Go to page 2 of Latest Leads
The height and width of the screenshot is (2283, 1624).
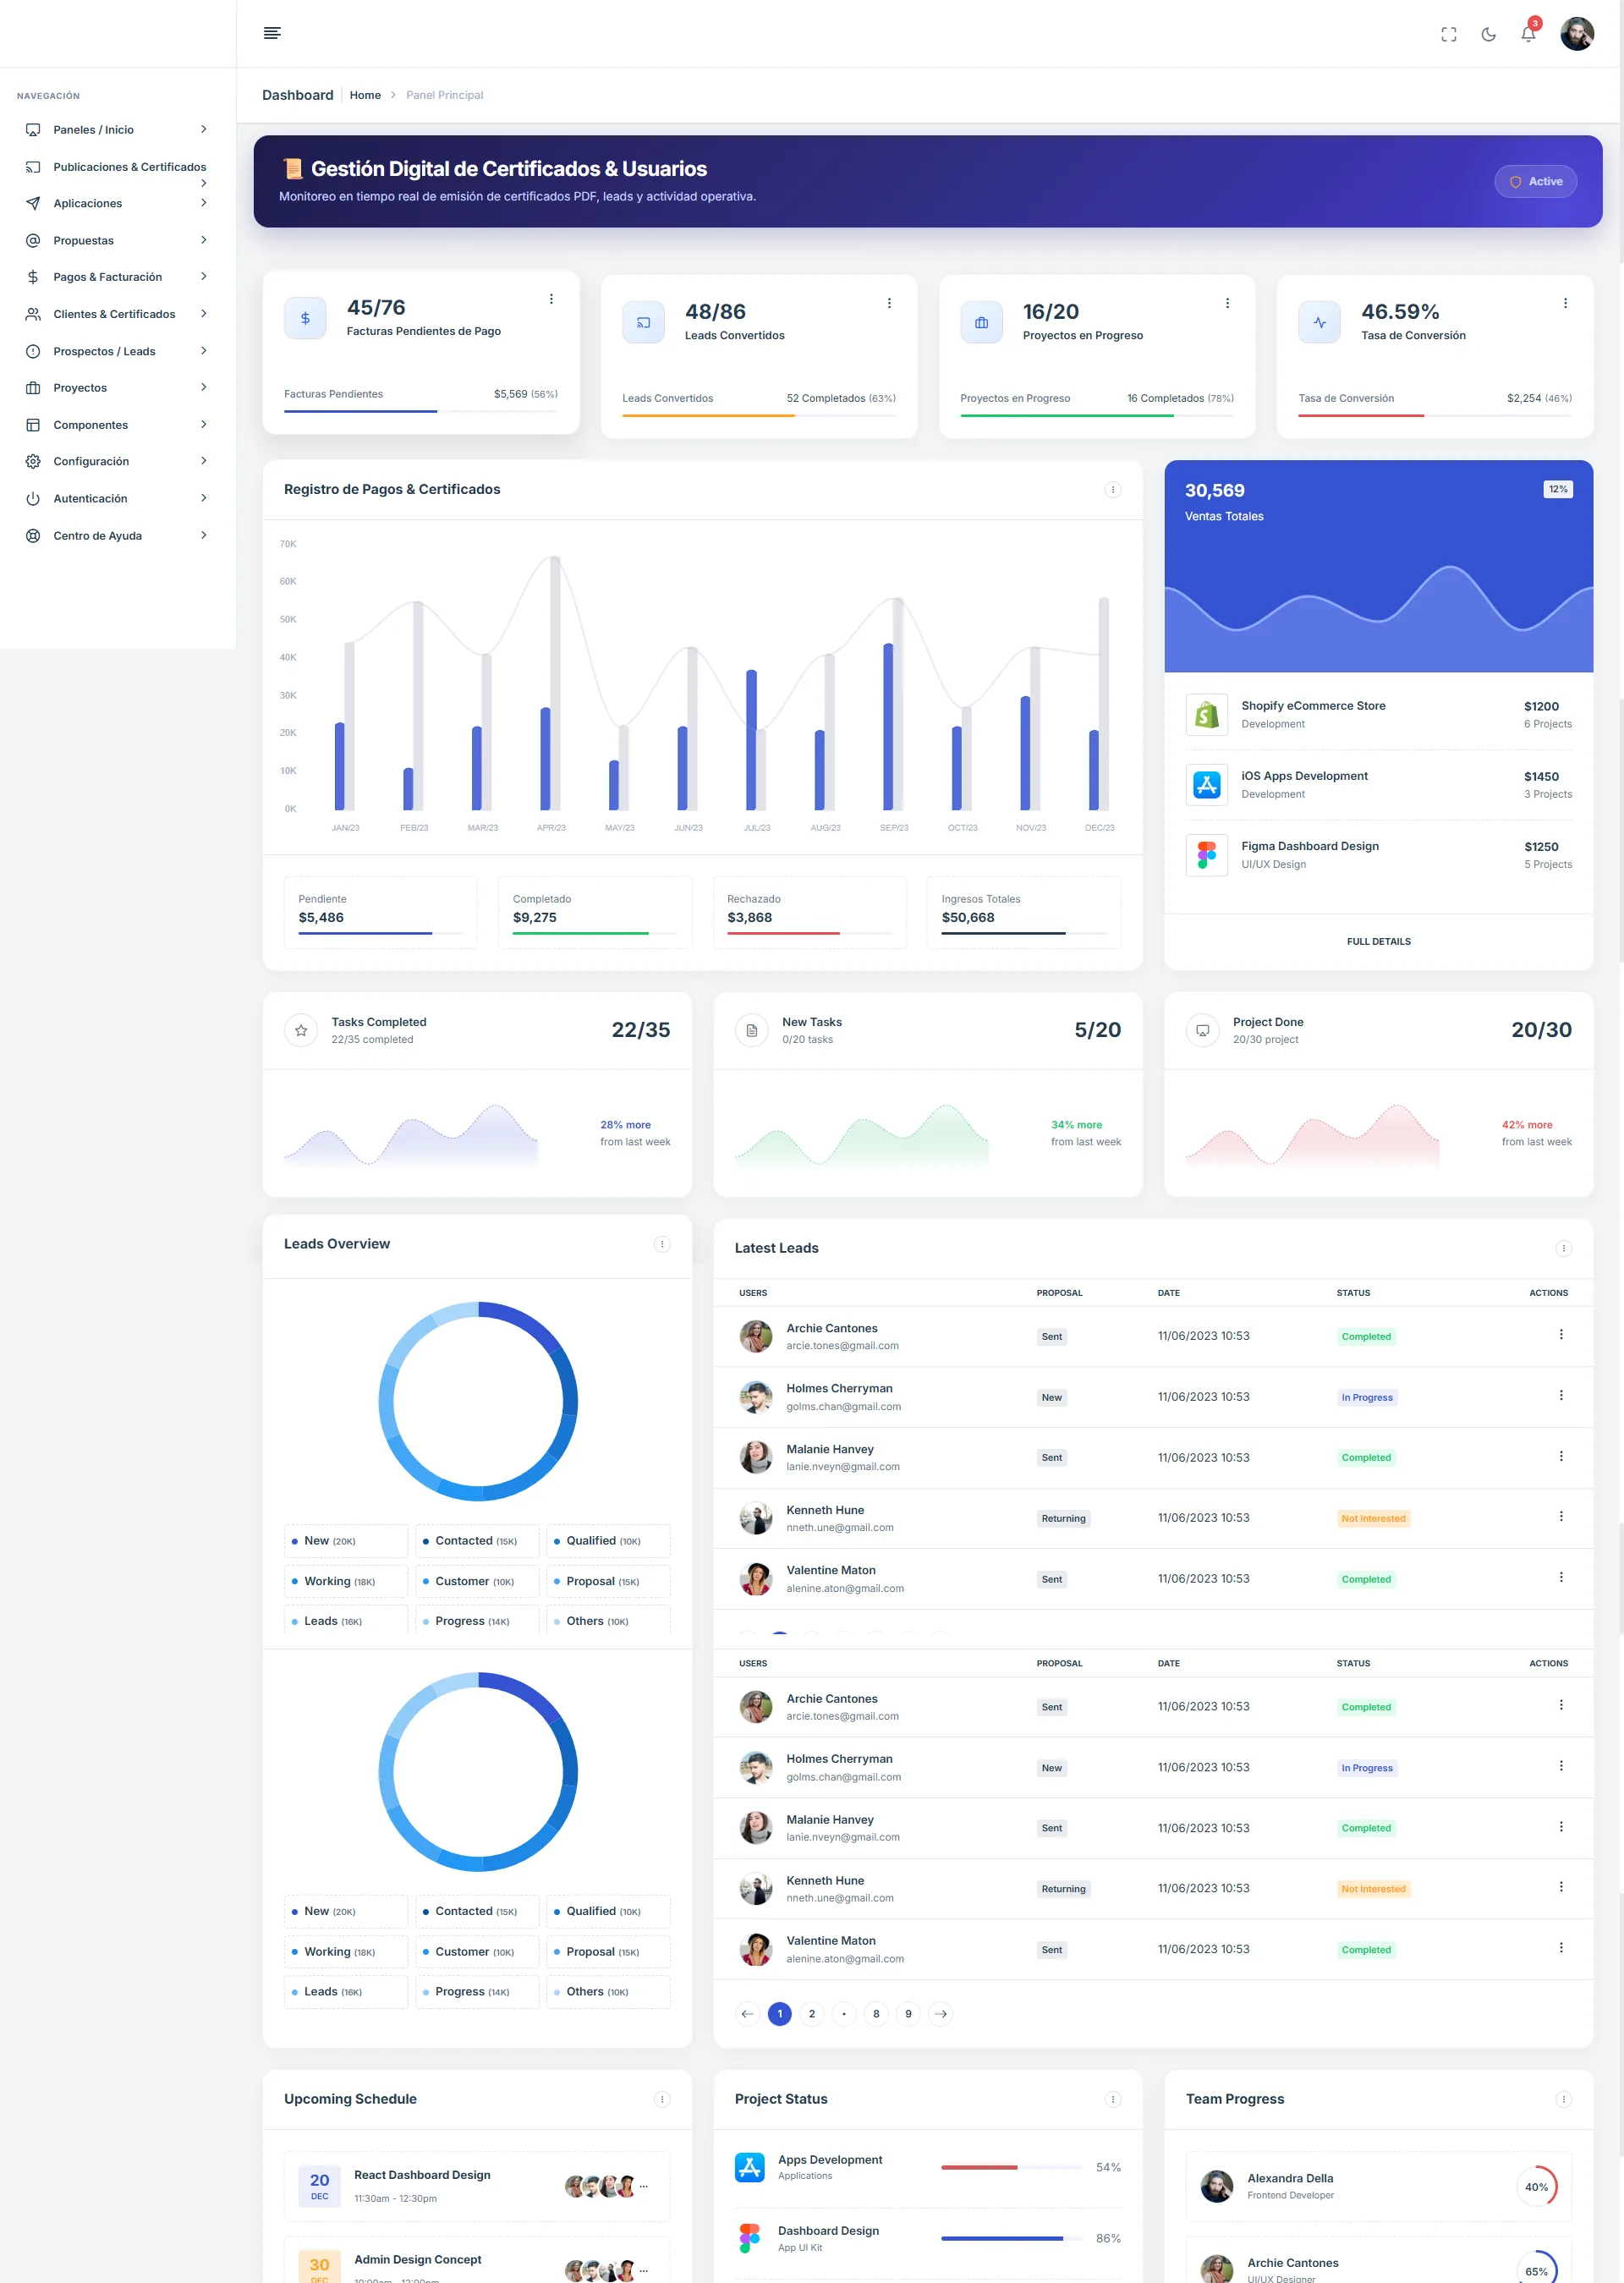[x=812, y=2014]
